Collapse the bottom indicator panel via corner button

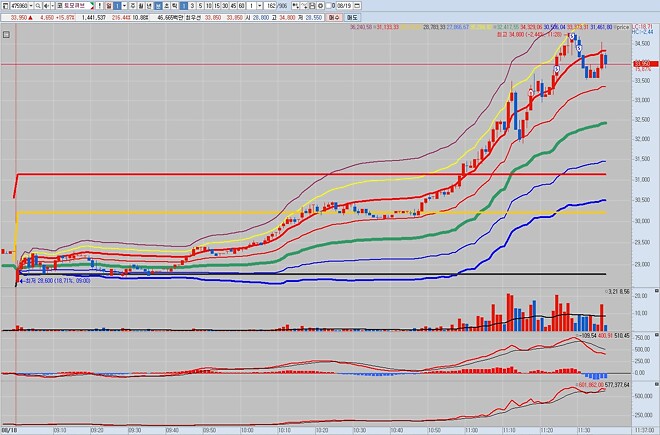click(x=657, y=384)
